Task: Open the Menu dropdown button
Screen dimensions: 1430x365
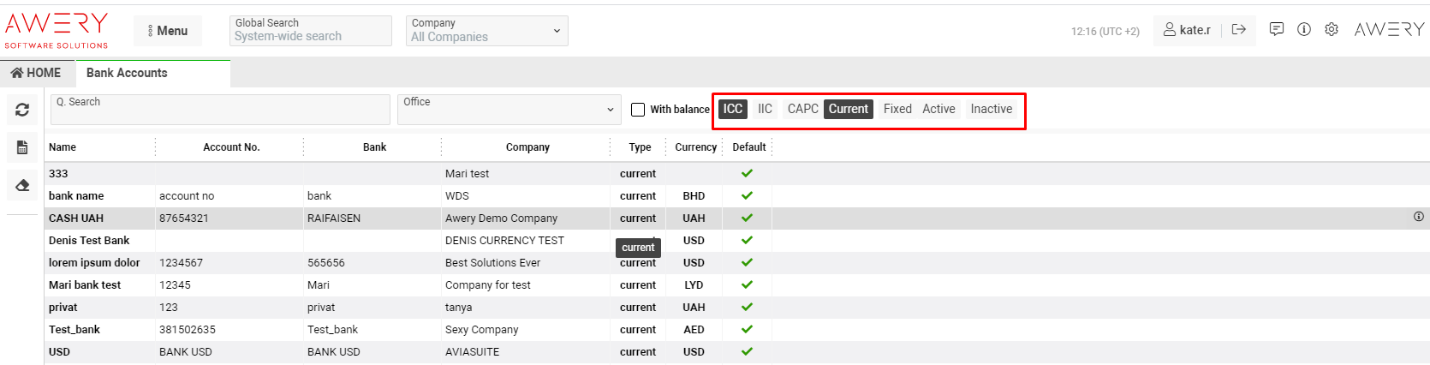Action: [167, 31]
